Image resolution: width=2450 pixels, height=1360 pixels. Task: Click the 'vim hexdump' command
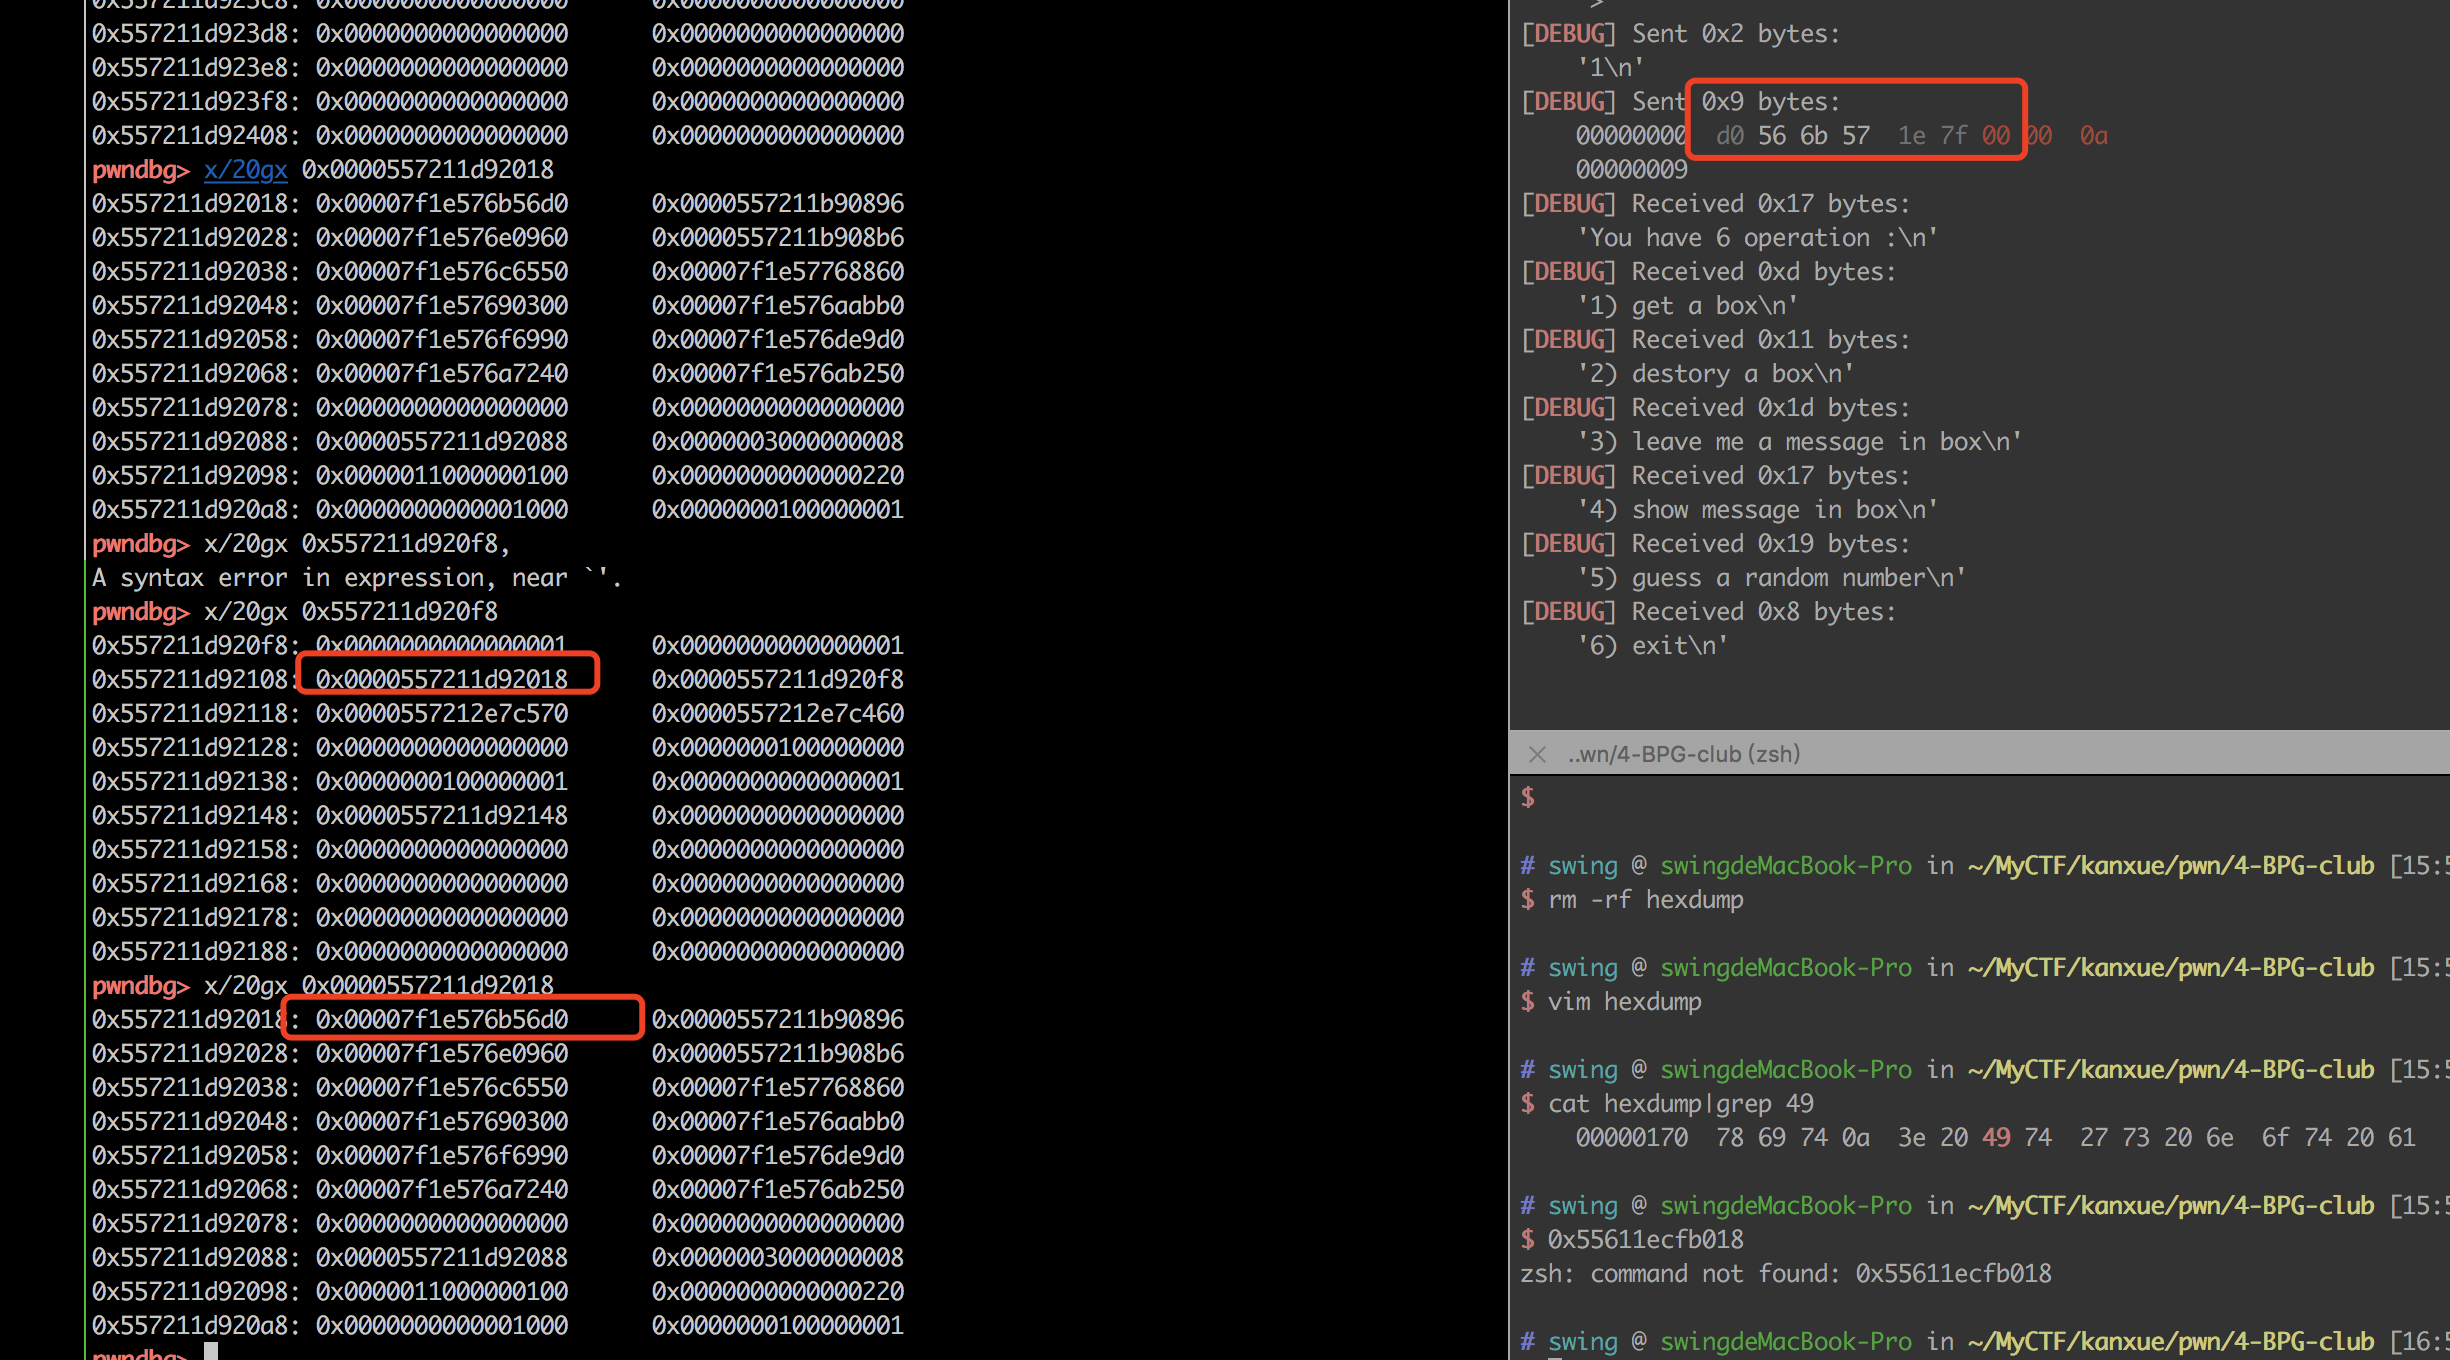(x=1624, y=1002)
